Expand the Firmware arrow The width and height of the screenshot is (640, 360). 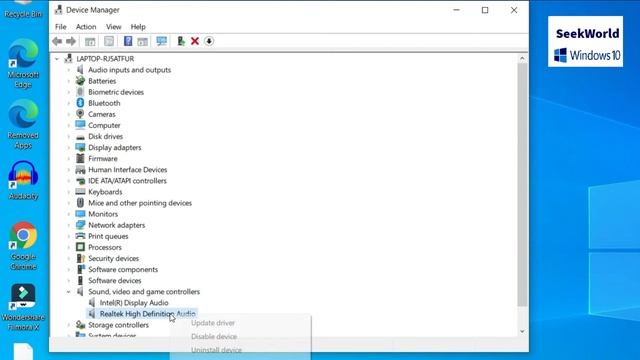pos(69,158)
